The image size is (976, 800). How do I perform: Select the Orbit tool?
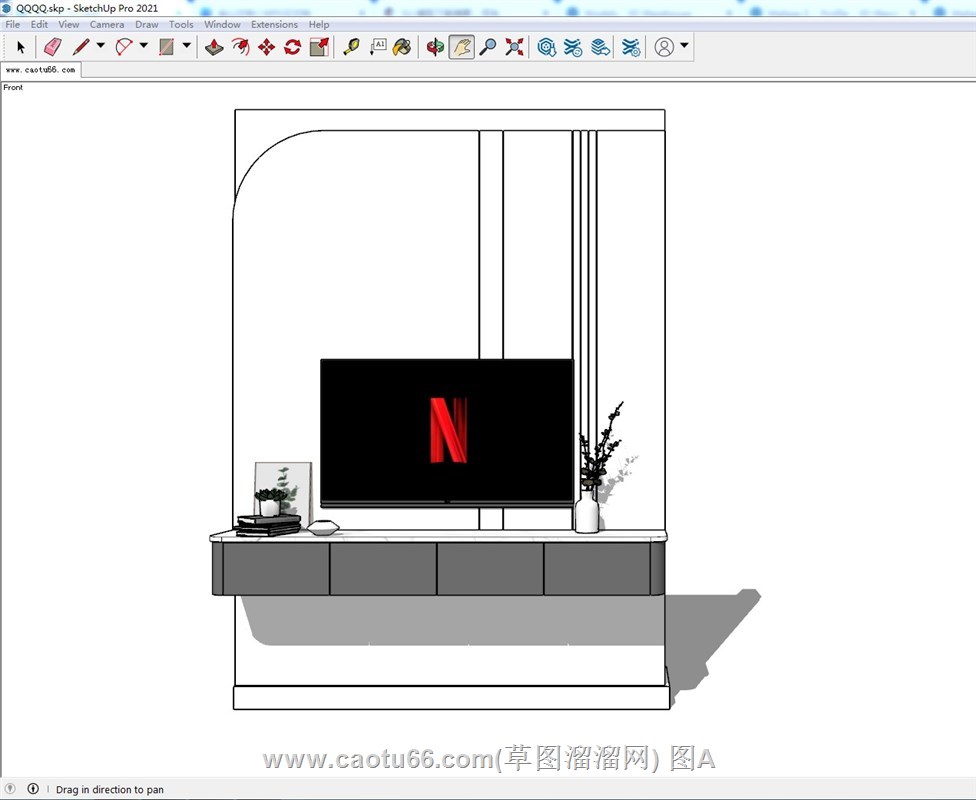tap(435, 47)
